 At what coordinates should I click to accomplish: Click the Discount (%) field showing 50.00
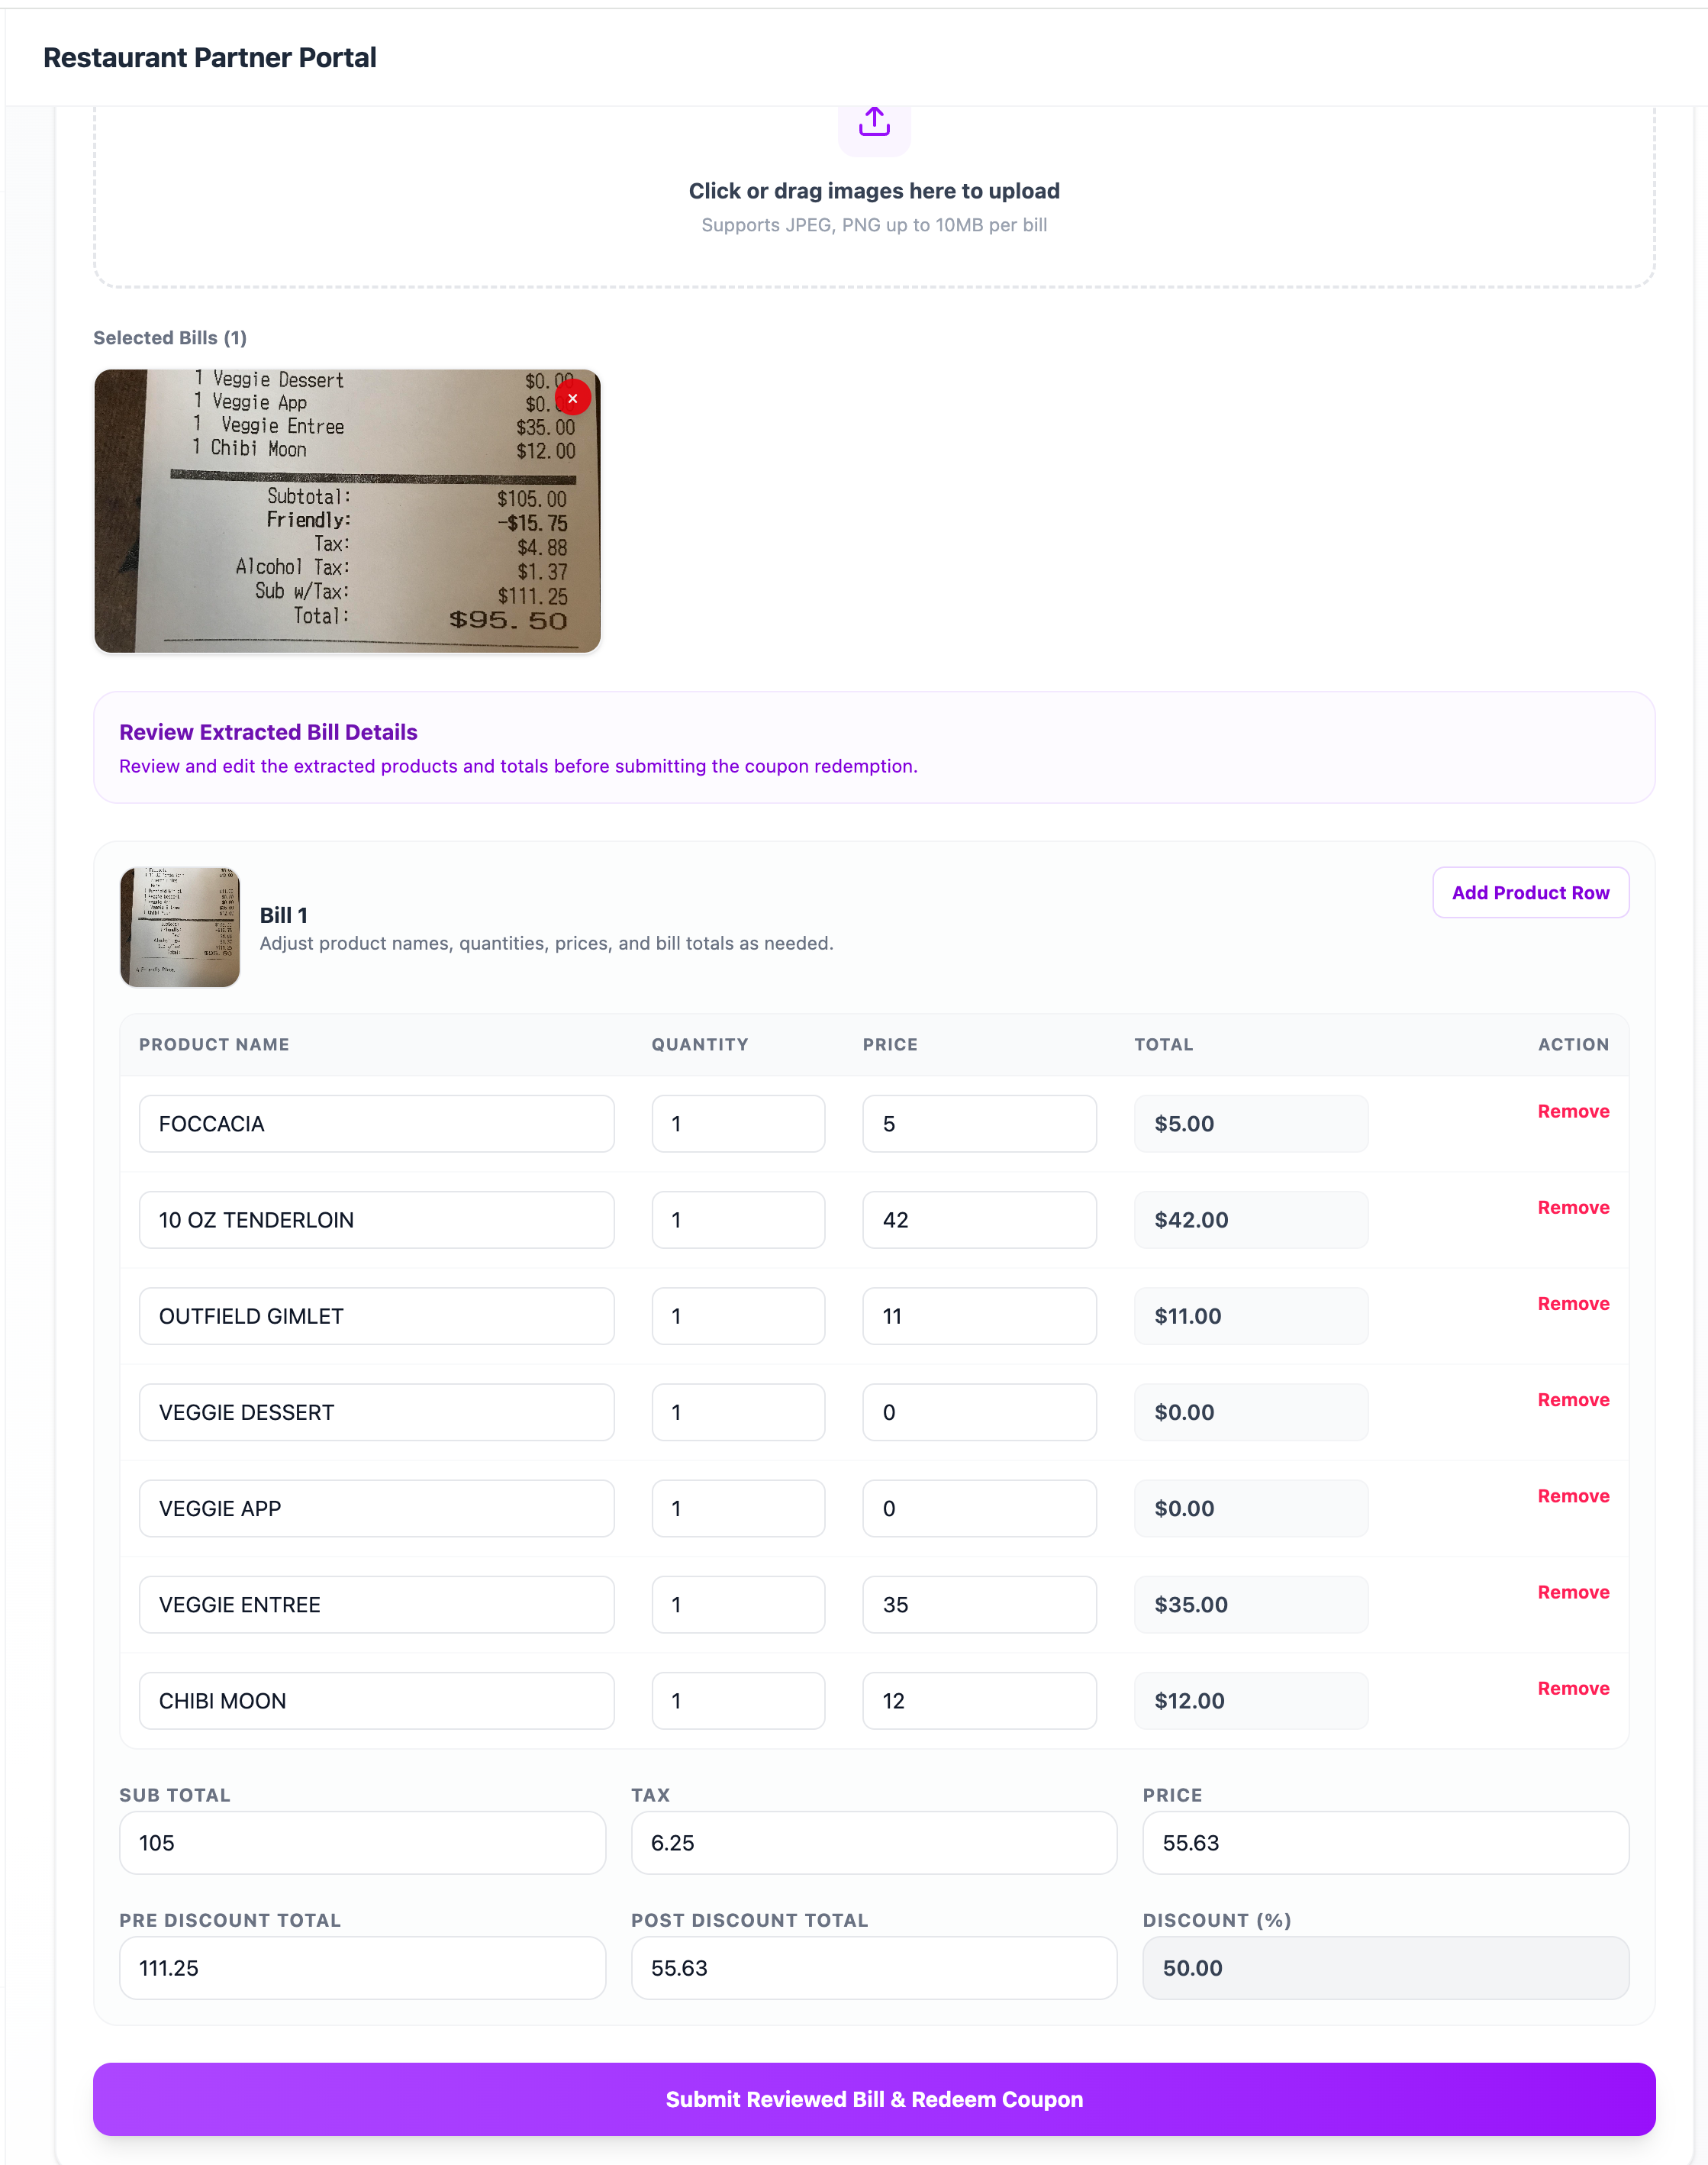1385,1967
